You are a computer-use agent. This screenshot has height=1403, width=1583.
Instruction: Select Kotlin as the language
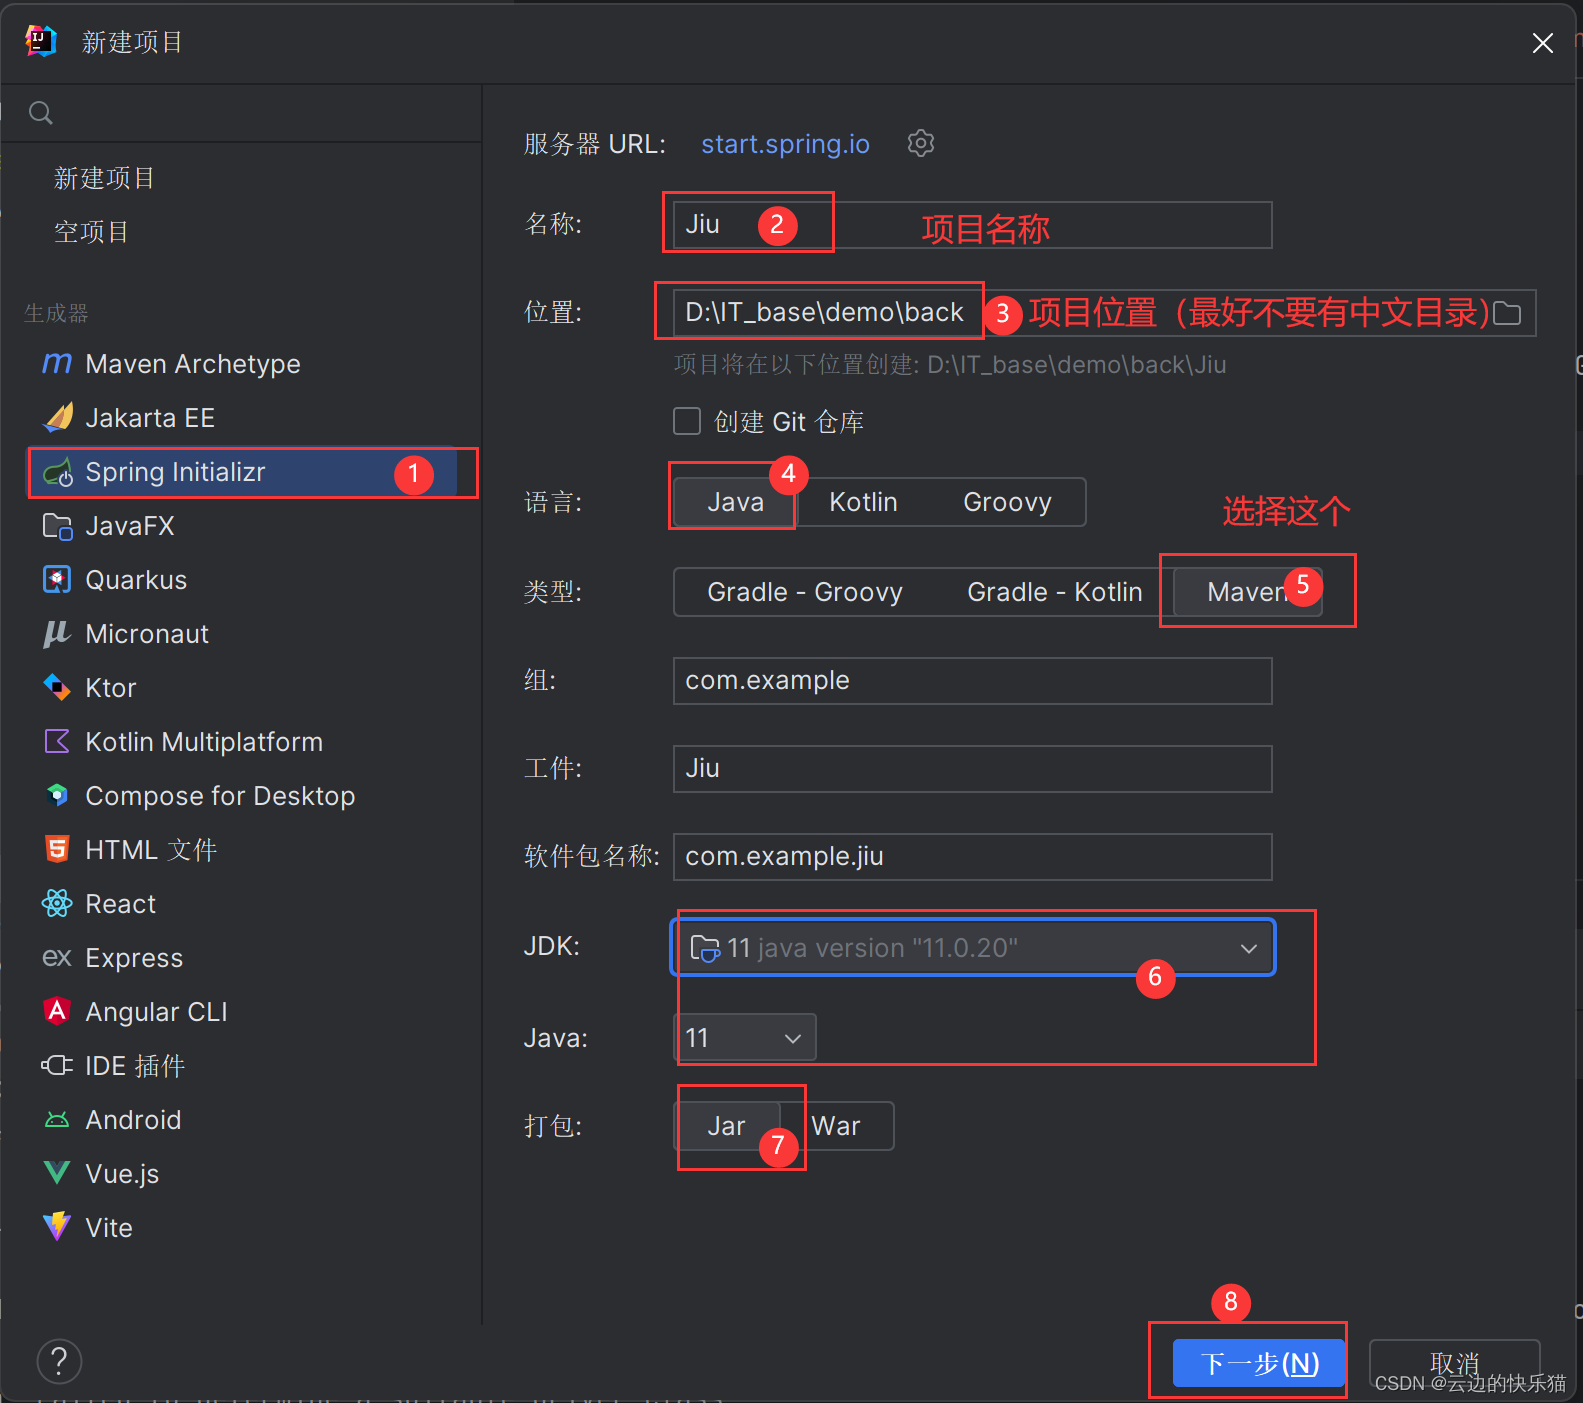point(863,502)
